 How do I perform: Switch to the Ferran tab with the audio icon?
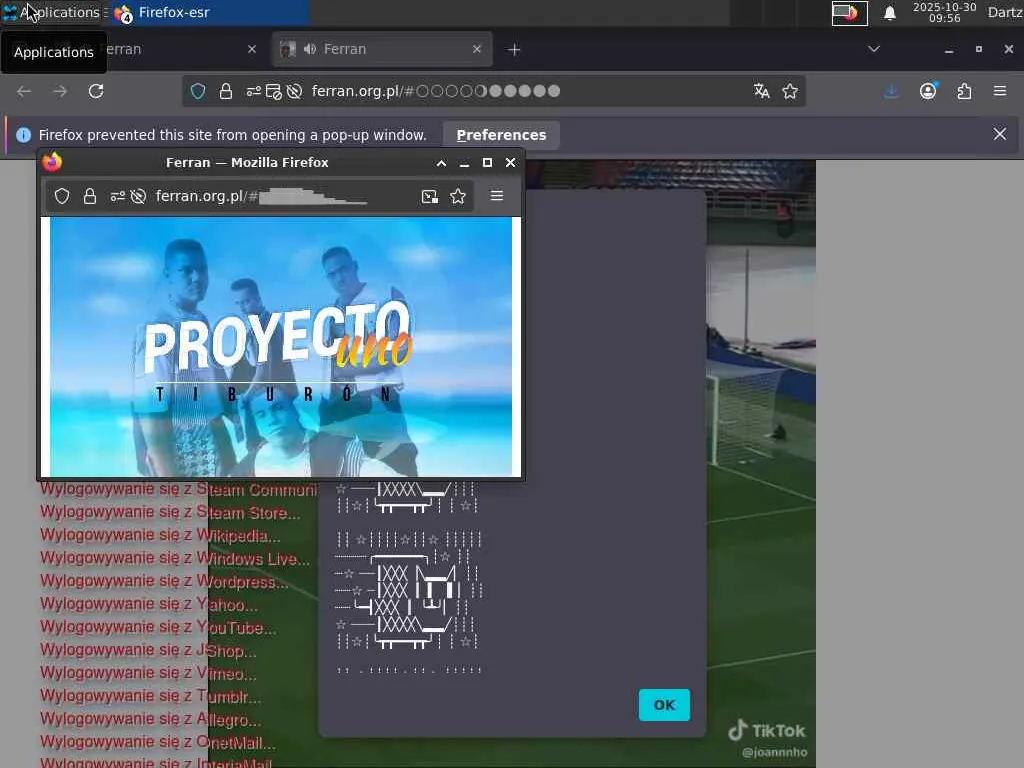coord(382,49)
